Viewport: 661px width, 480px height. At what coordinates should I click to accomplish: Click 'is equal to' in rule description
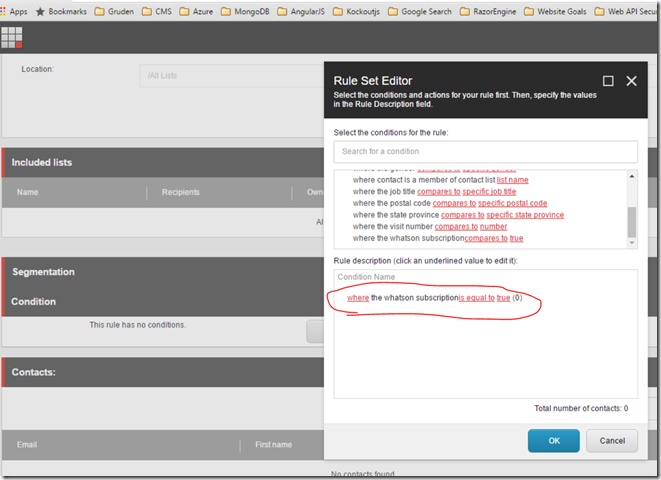(477, 298)
